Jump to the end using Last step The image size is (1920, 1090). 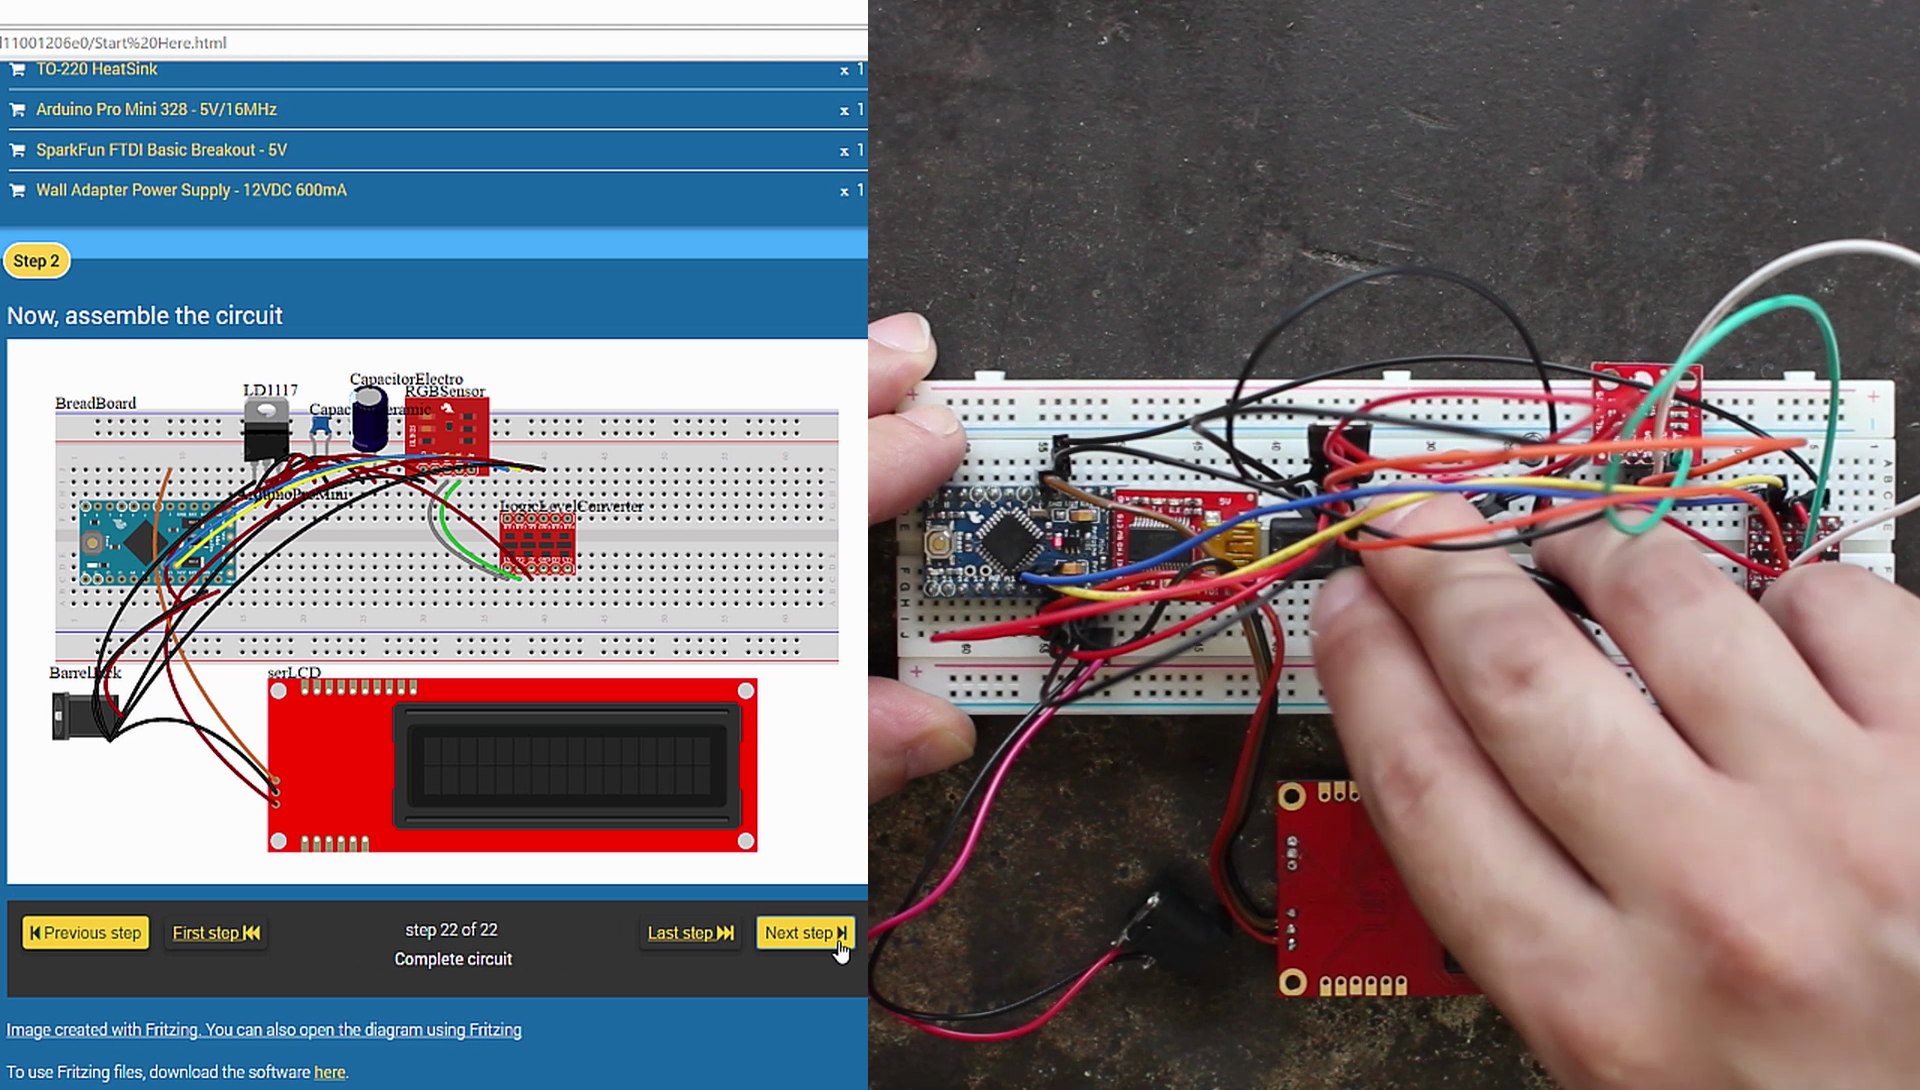(688, 932)
